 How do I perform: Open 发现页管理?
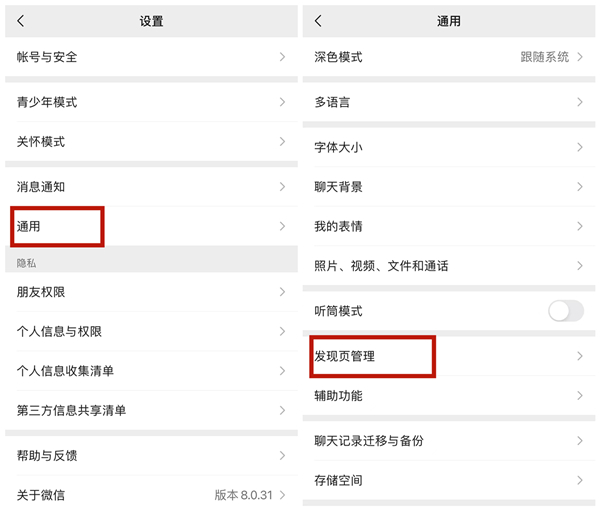pyautogui.click(x=449, y=356)
